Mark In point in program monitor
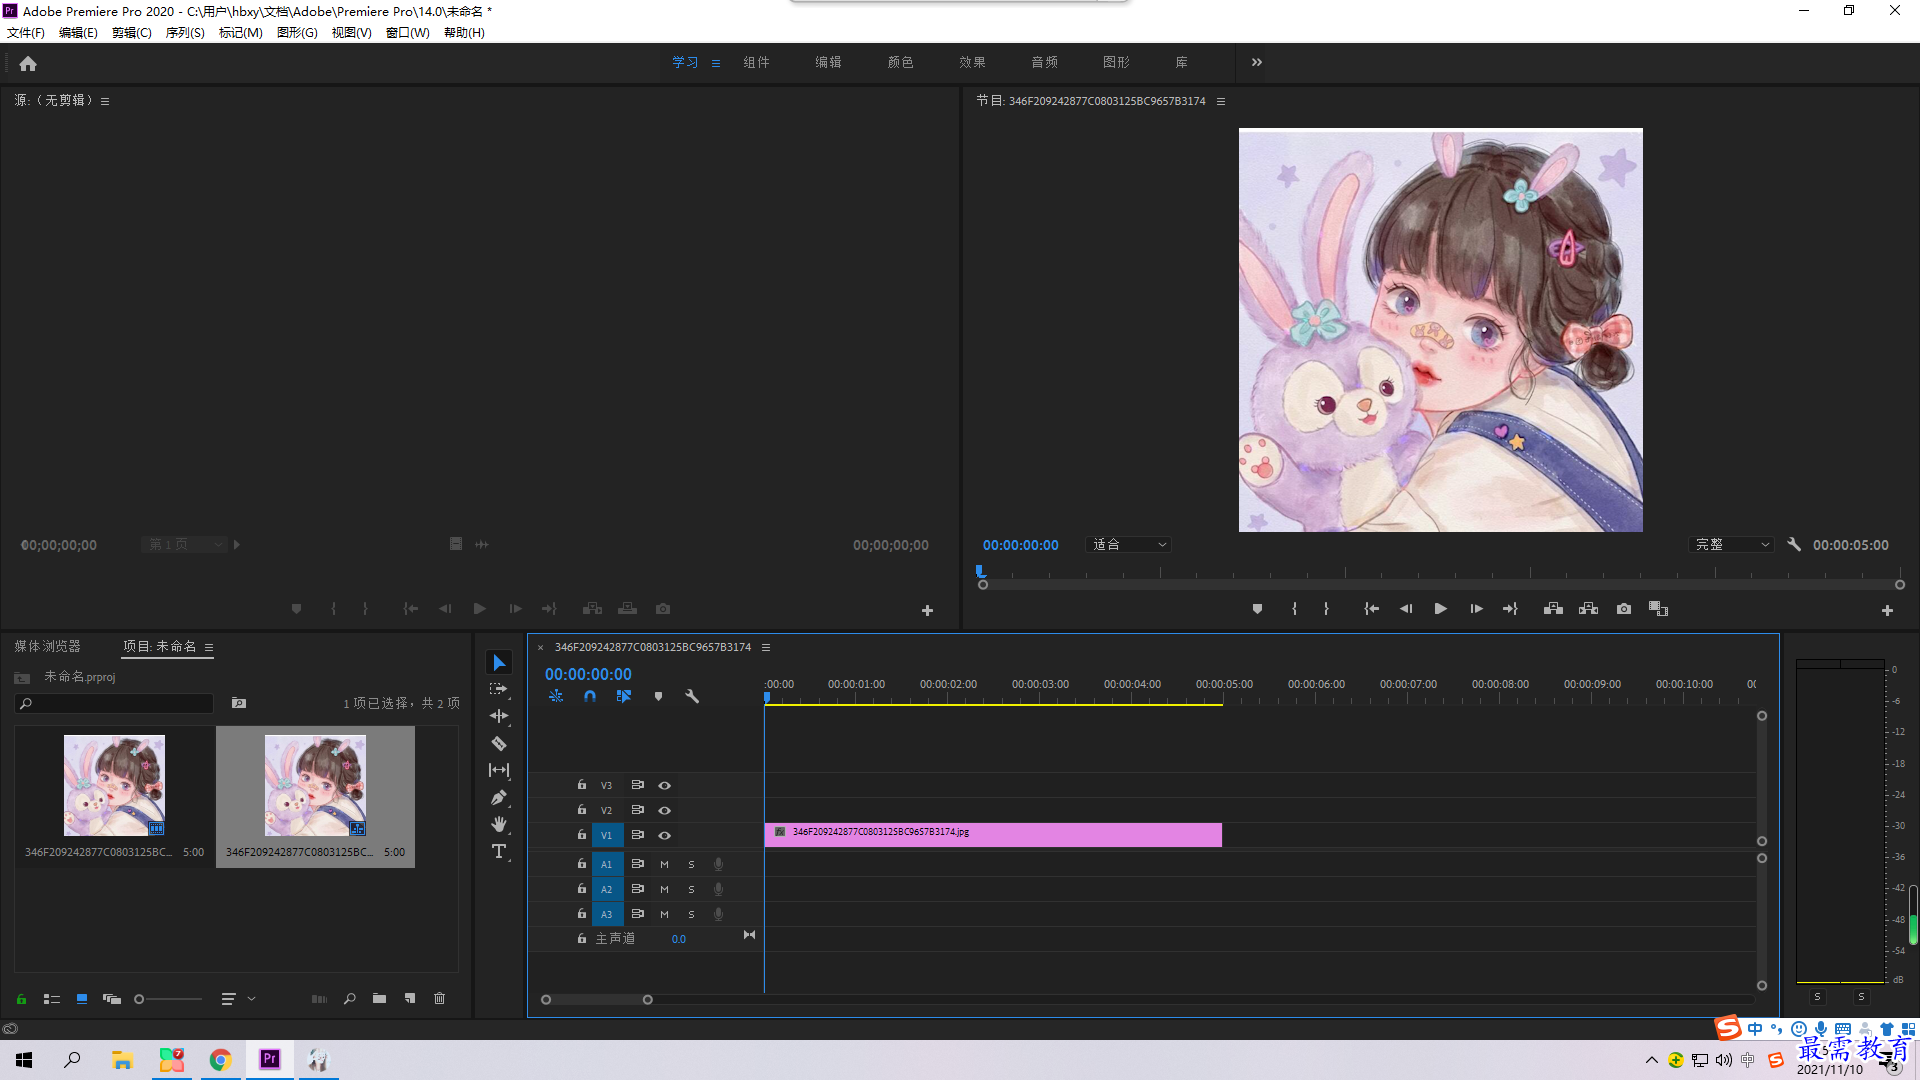This screenshot has height=1080, width=1920. pos(1294,609)
